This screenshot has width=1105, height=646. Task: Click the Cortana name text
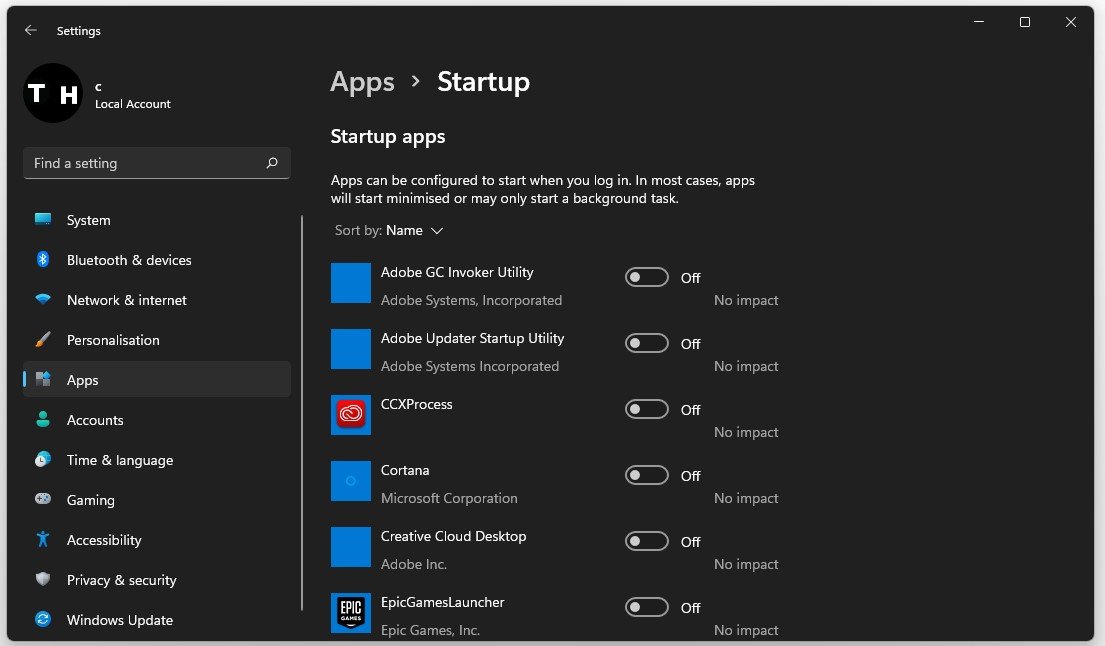405,471
